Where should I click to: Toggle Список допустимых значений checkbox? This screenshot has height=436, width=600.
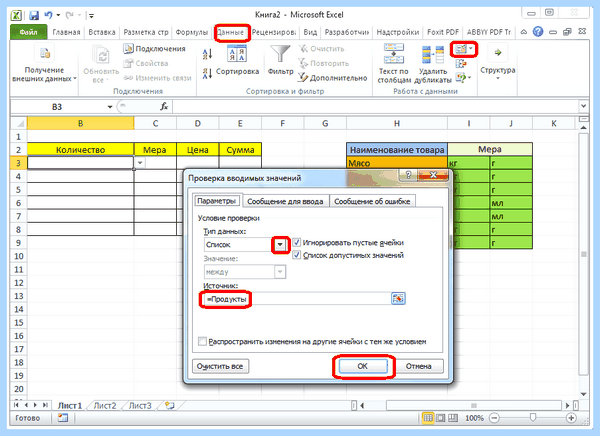[x=297, y=255]
